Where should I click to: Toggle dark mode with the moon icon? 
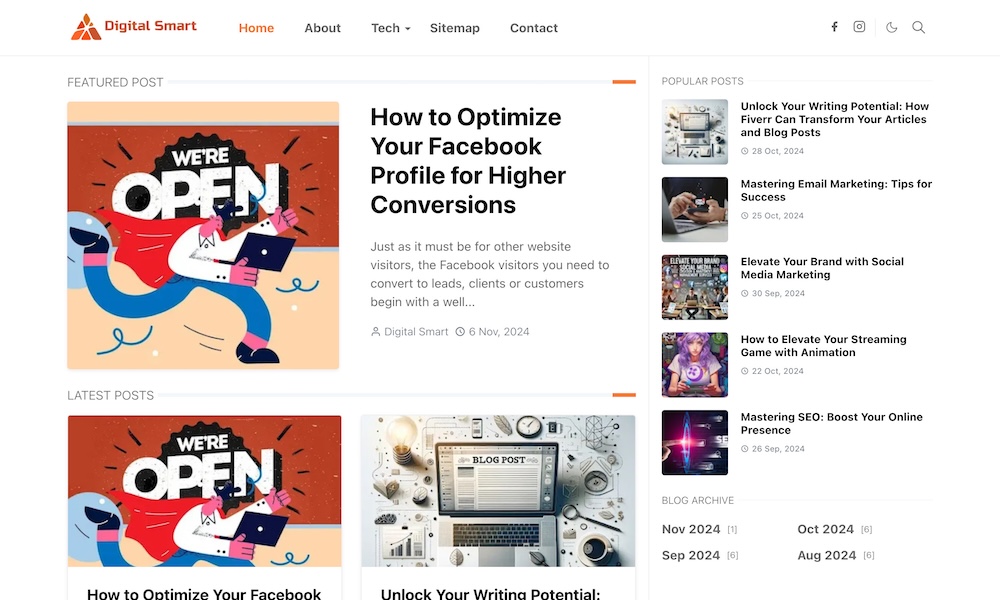[x=892, y=27]
